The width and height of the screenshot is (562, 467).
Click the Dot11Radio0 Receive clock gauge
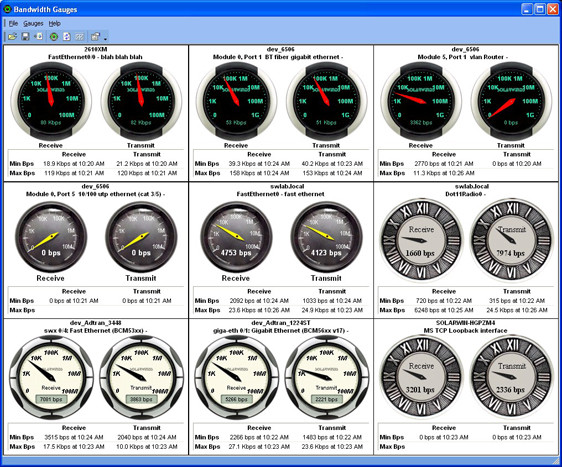point(421,240)
